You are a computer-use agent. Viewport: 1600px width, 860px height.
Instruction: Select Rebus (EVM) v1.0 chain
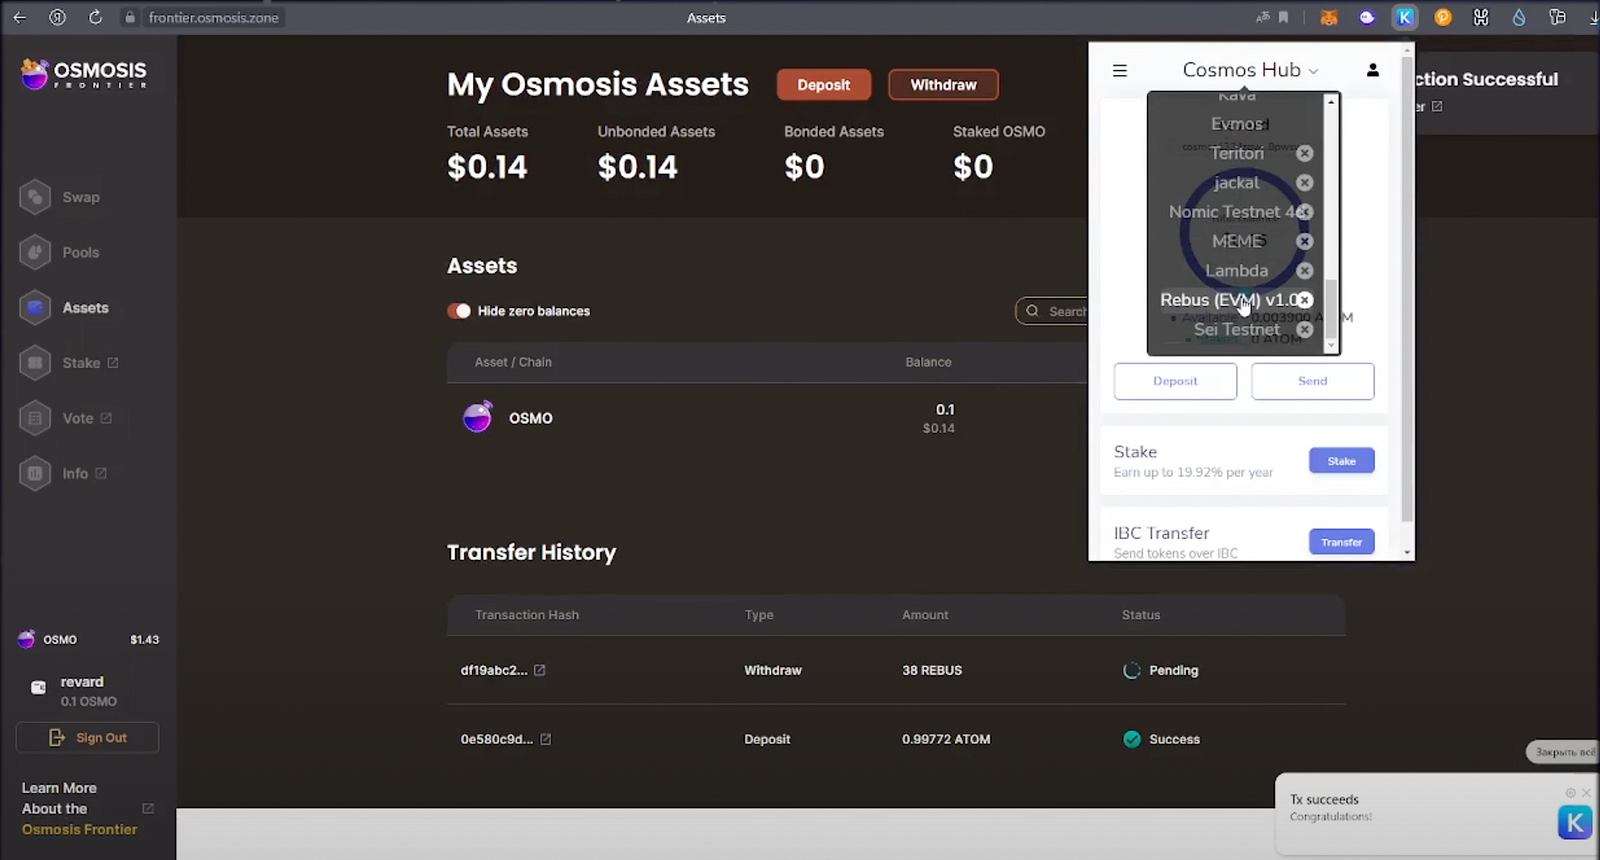1229,300
